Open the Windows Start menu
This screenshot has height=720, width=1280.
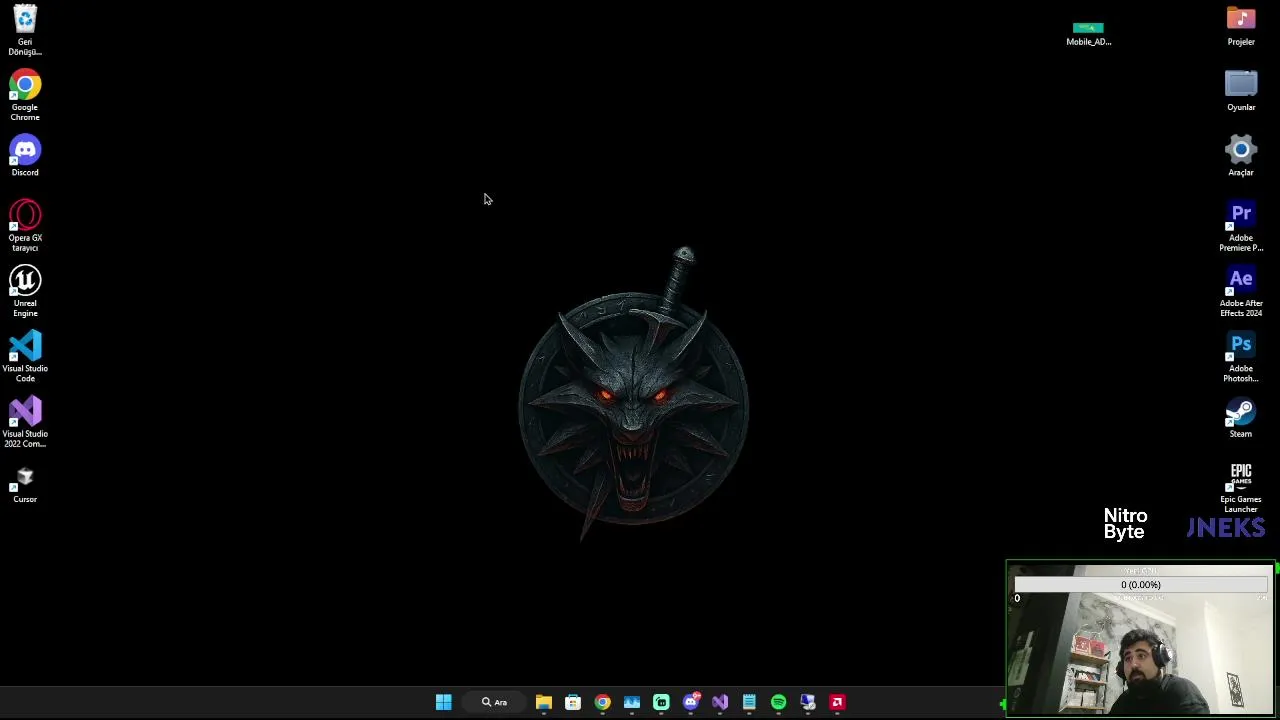(x=444, y=702)
